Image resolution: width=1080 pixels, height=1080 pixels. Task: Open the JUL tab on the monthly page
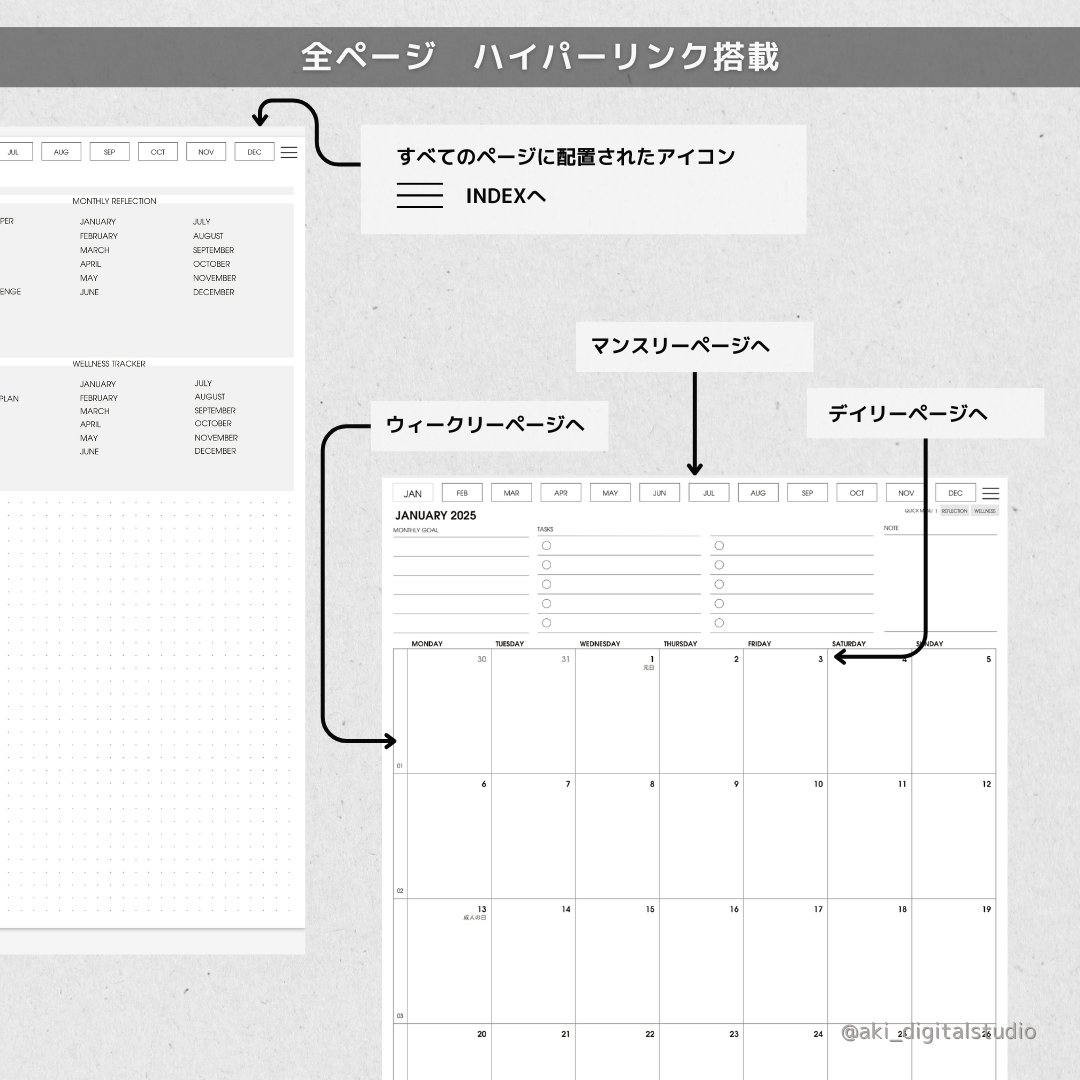(708, 492)
